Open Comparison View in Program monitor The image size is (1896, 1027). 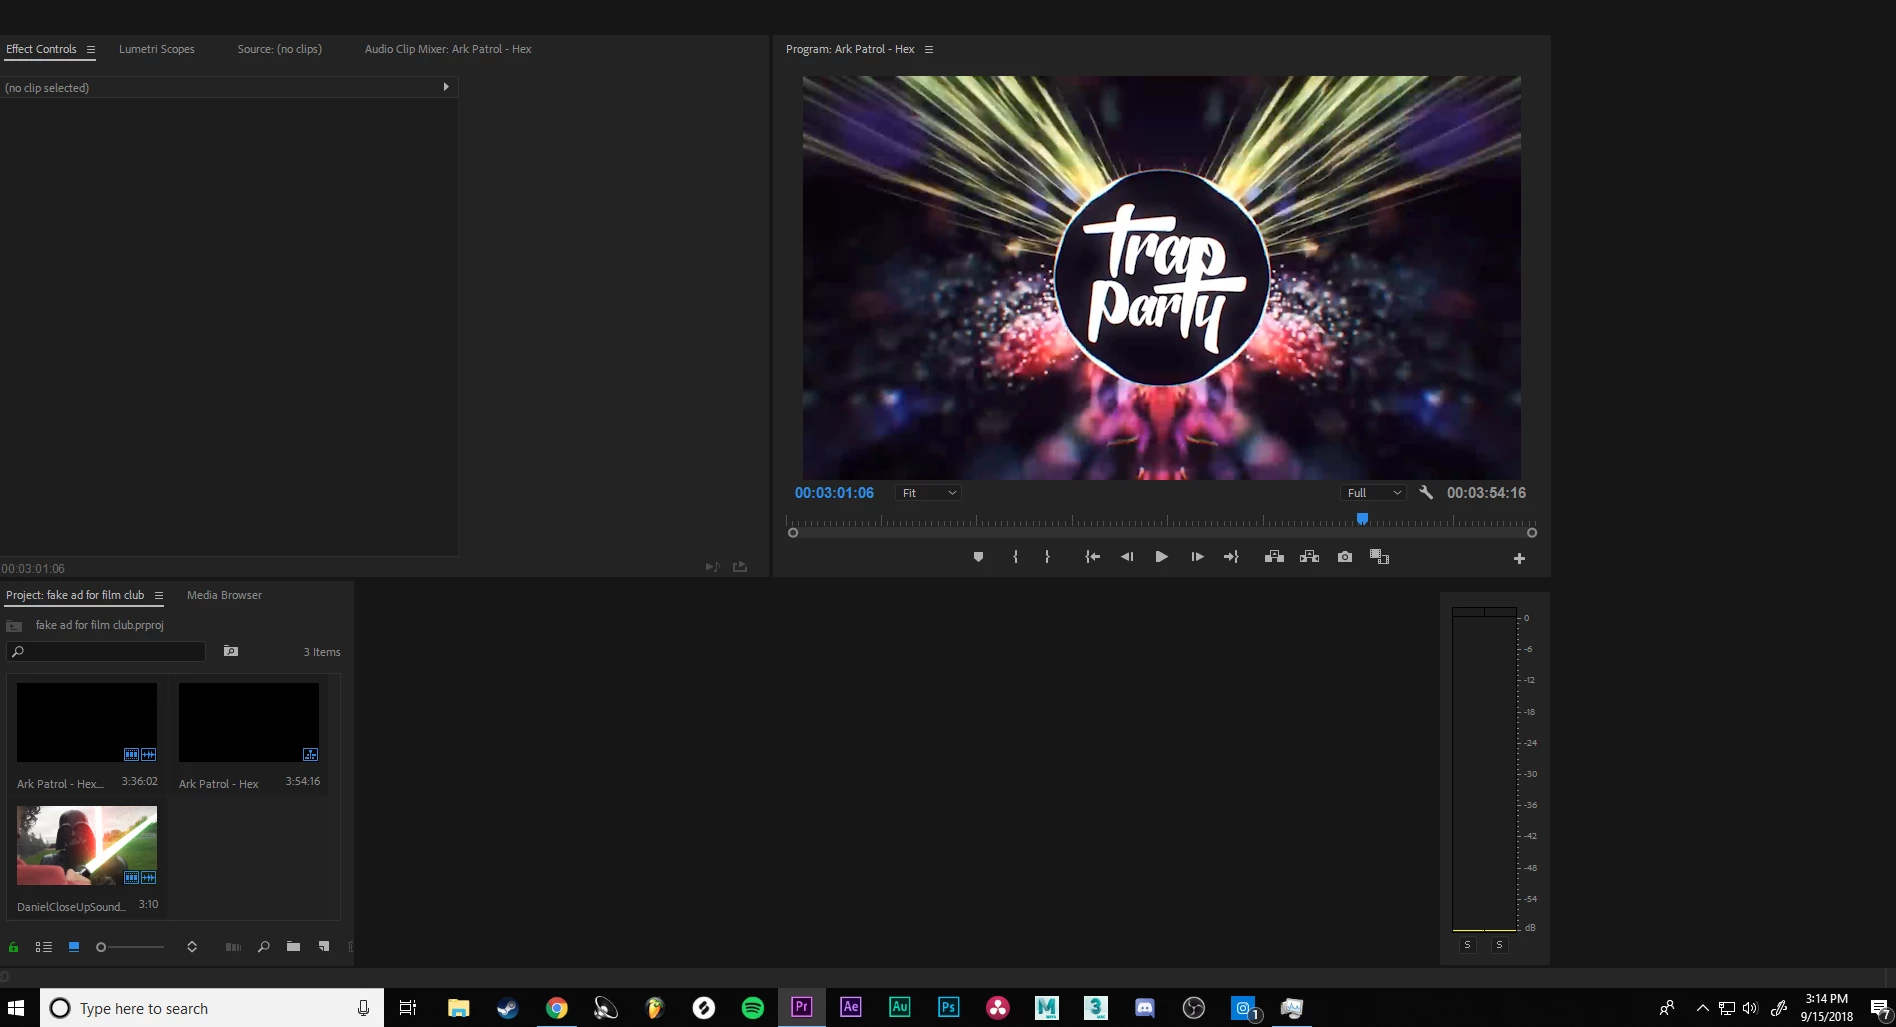pos(1379,557)
